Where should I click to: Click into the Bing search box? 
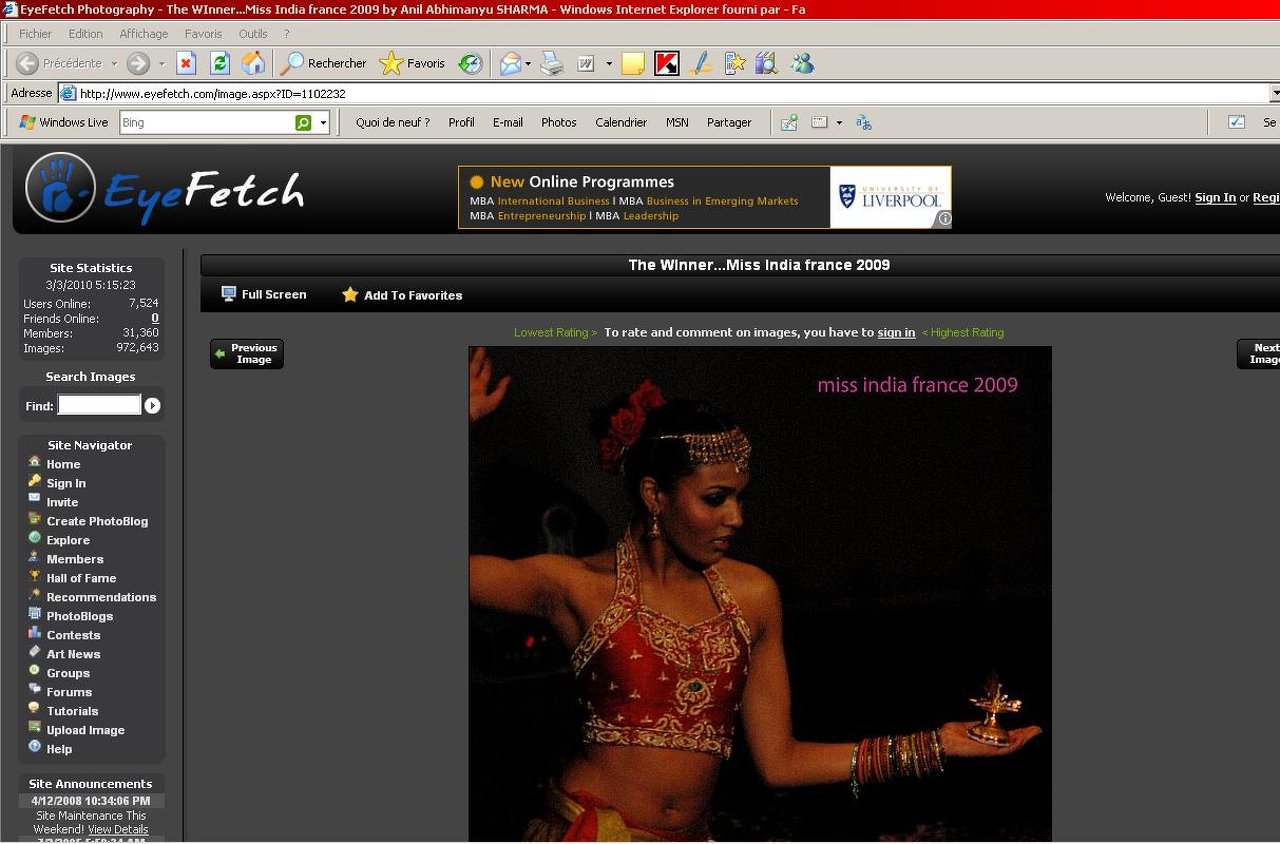pos(205,122)
